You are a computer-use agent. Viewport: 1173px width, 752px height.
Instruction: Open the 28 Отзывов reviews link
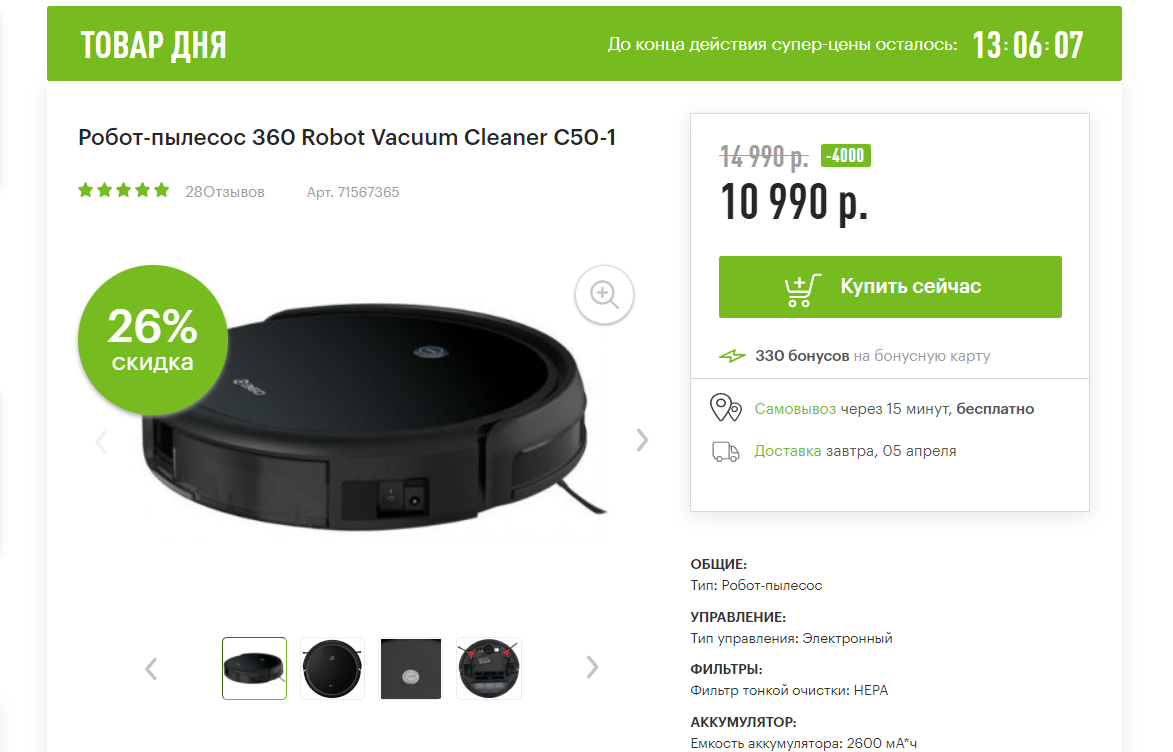(224, 192)
